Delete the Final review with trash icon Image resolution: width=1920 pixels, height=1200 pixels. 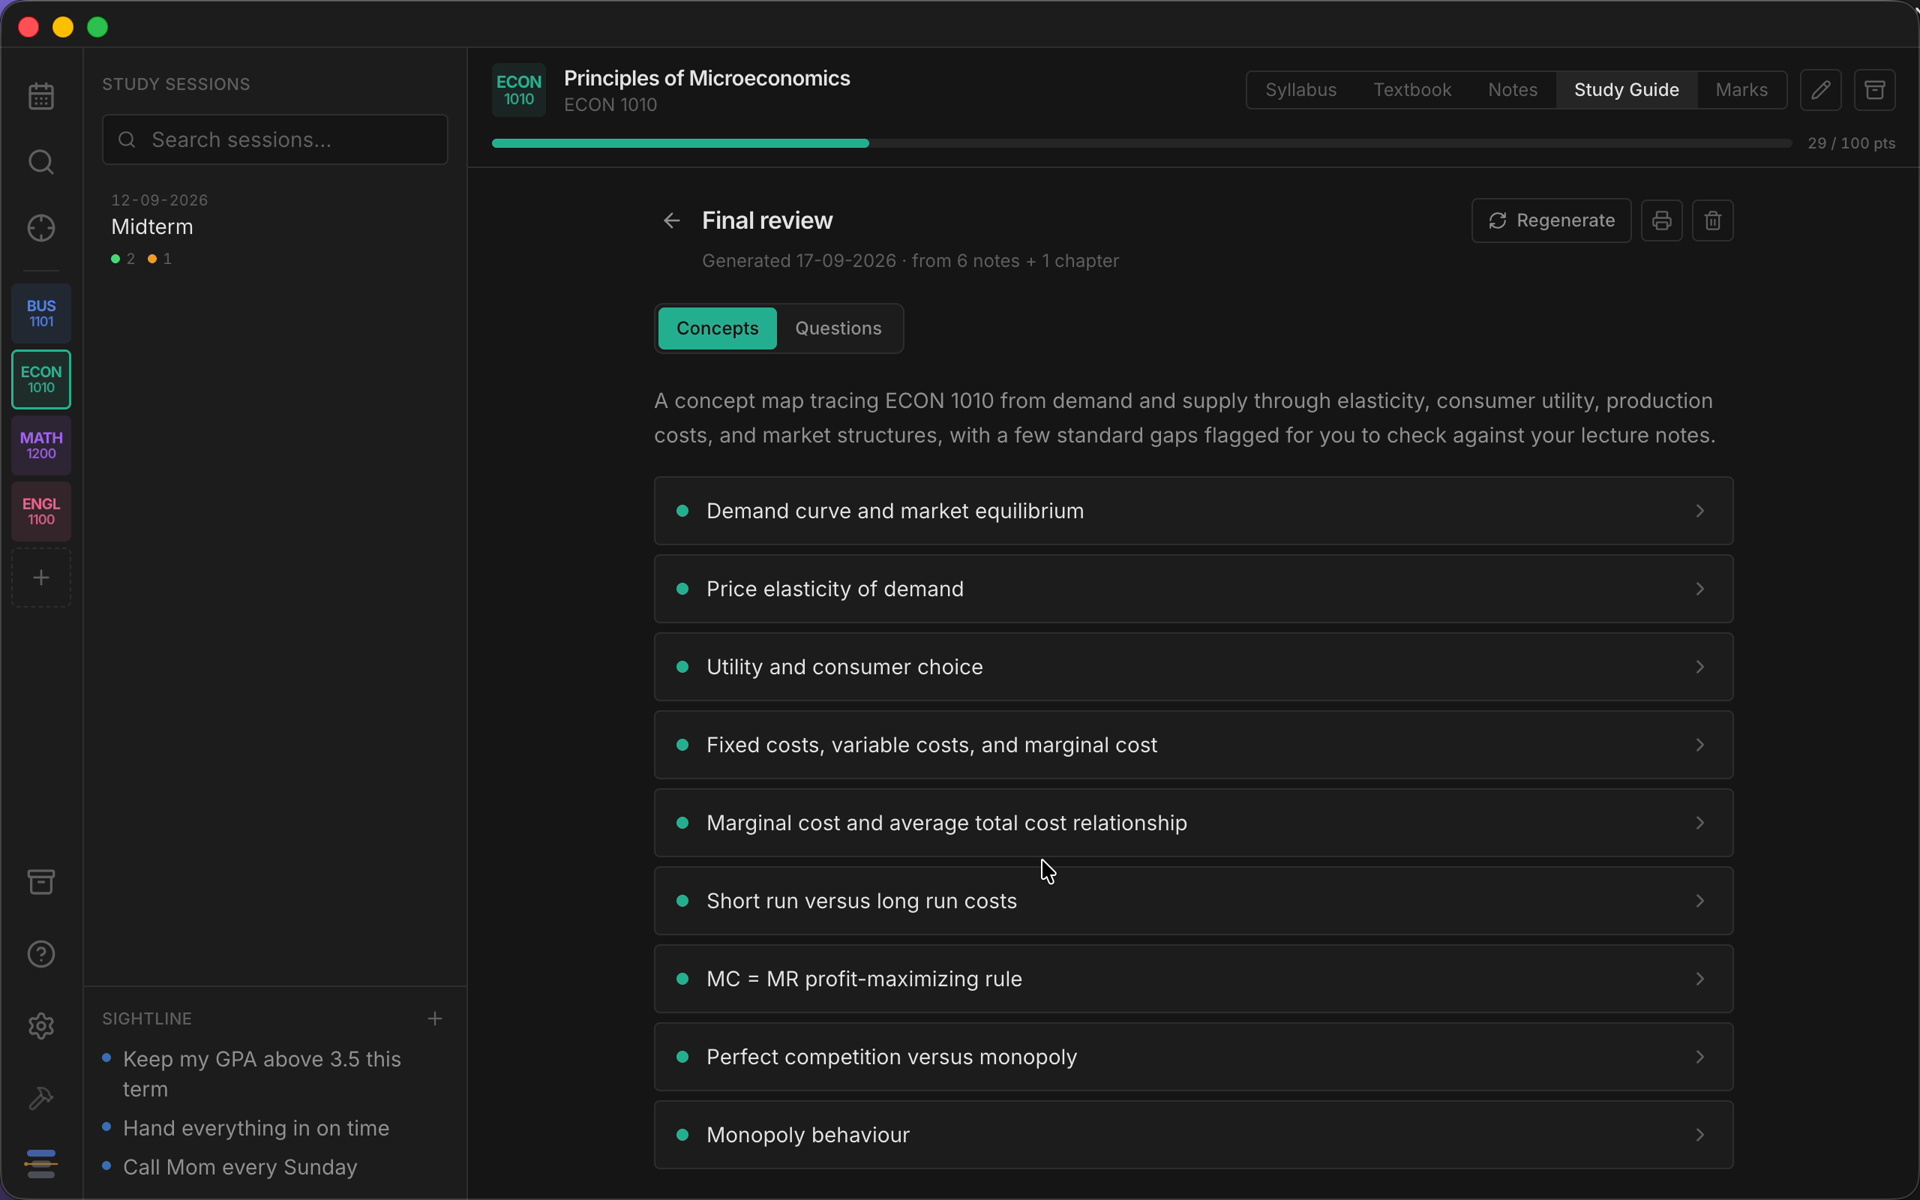click(x=1713, y=220)
